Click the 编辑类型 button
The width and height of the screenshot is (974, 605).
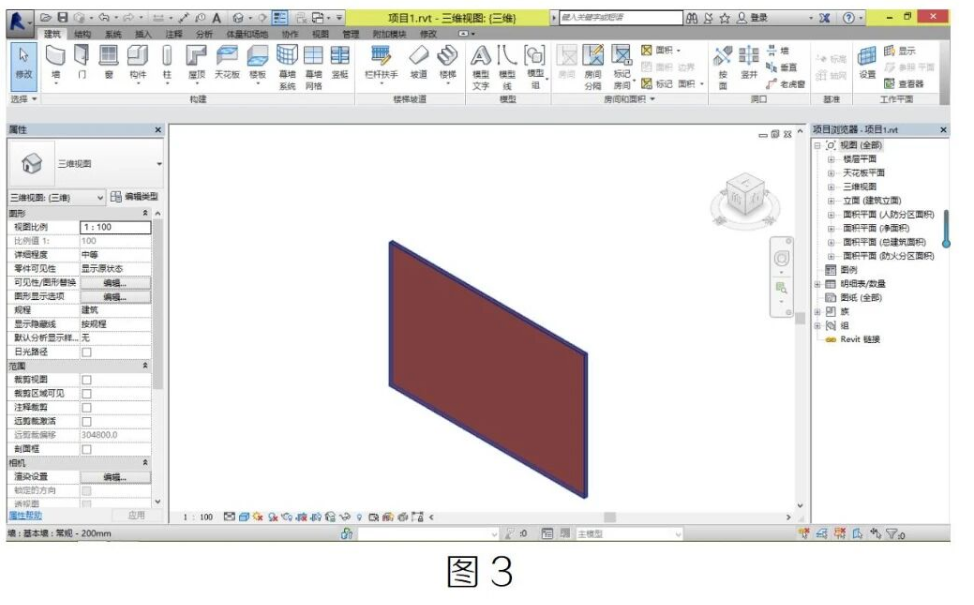click(134, 197)
